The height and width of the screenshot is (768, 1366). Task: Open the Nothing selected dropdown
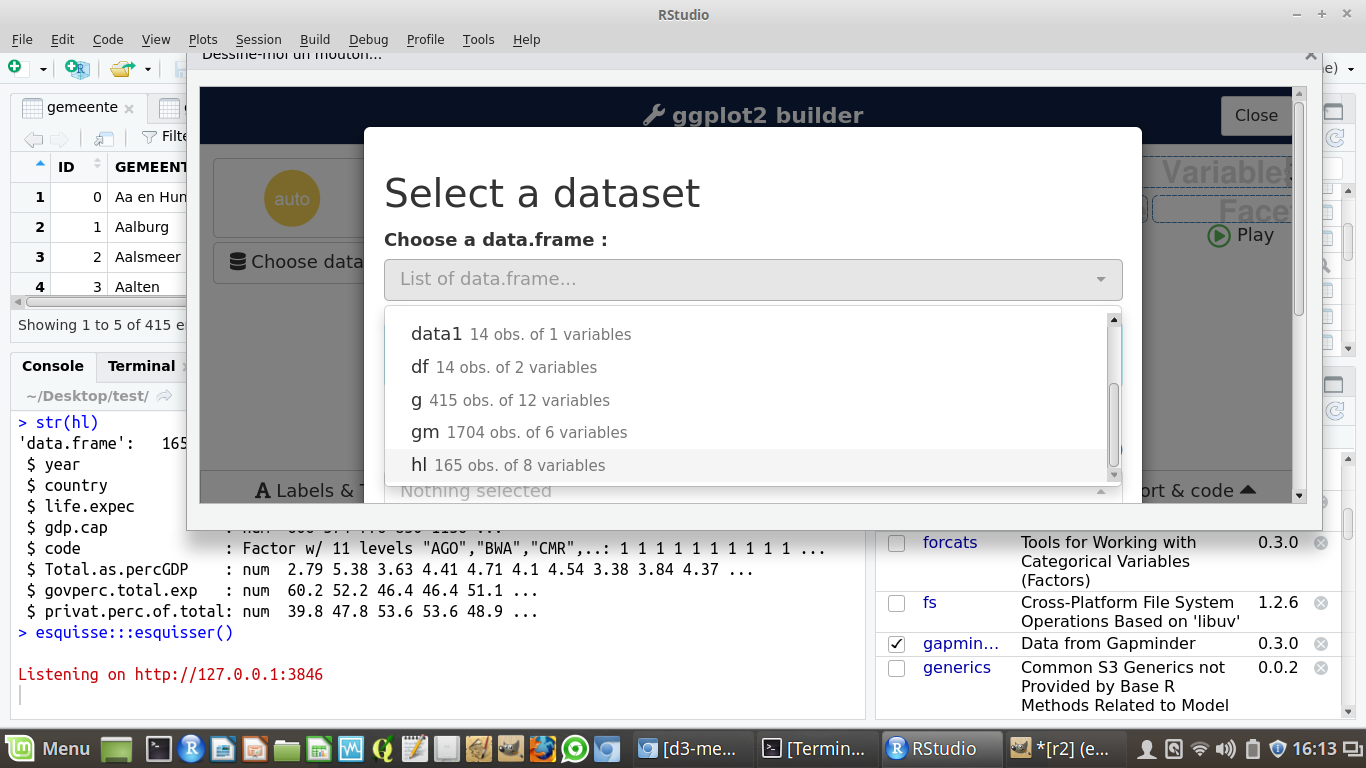point(753,491)
